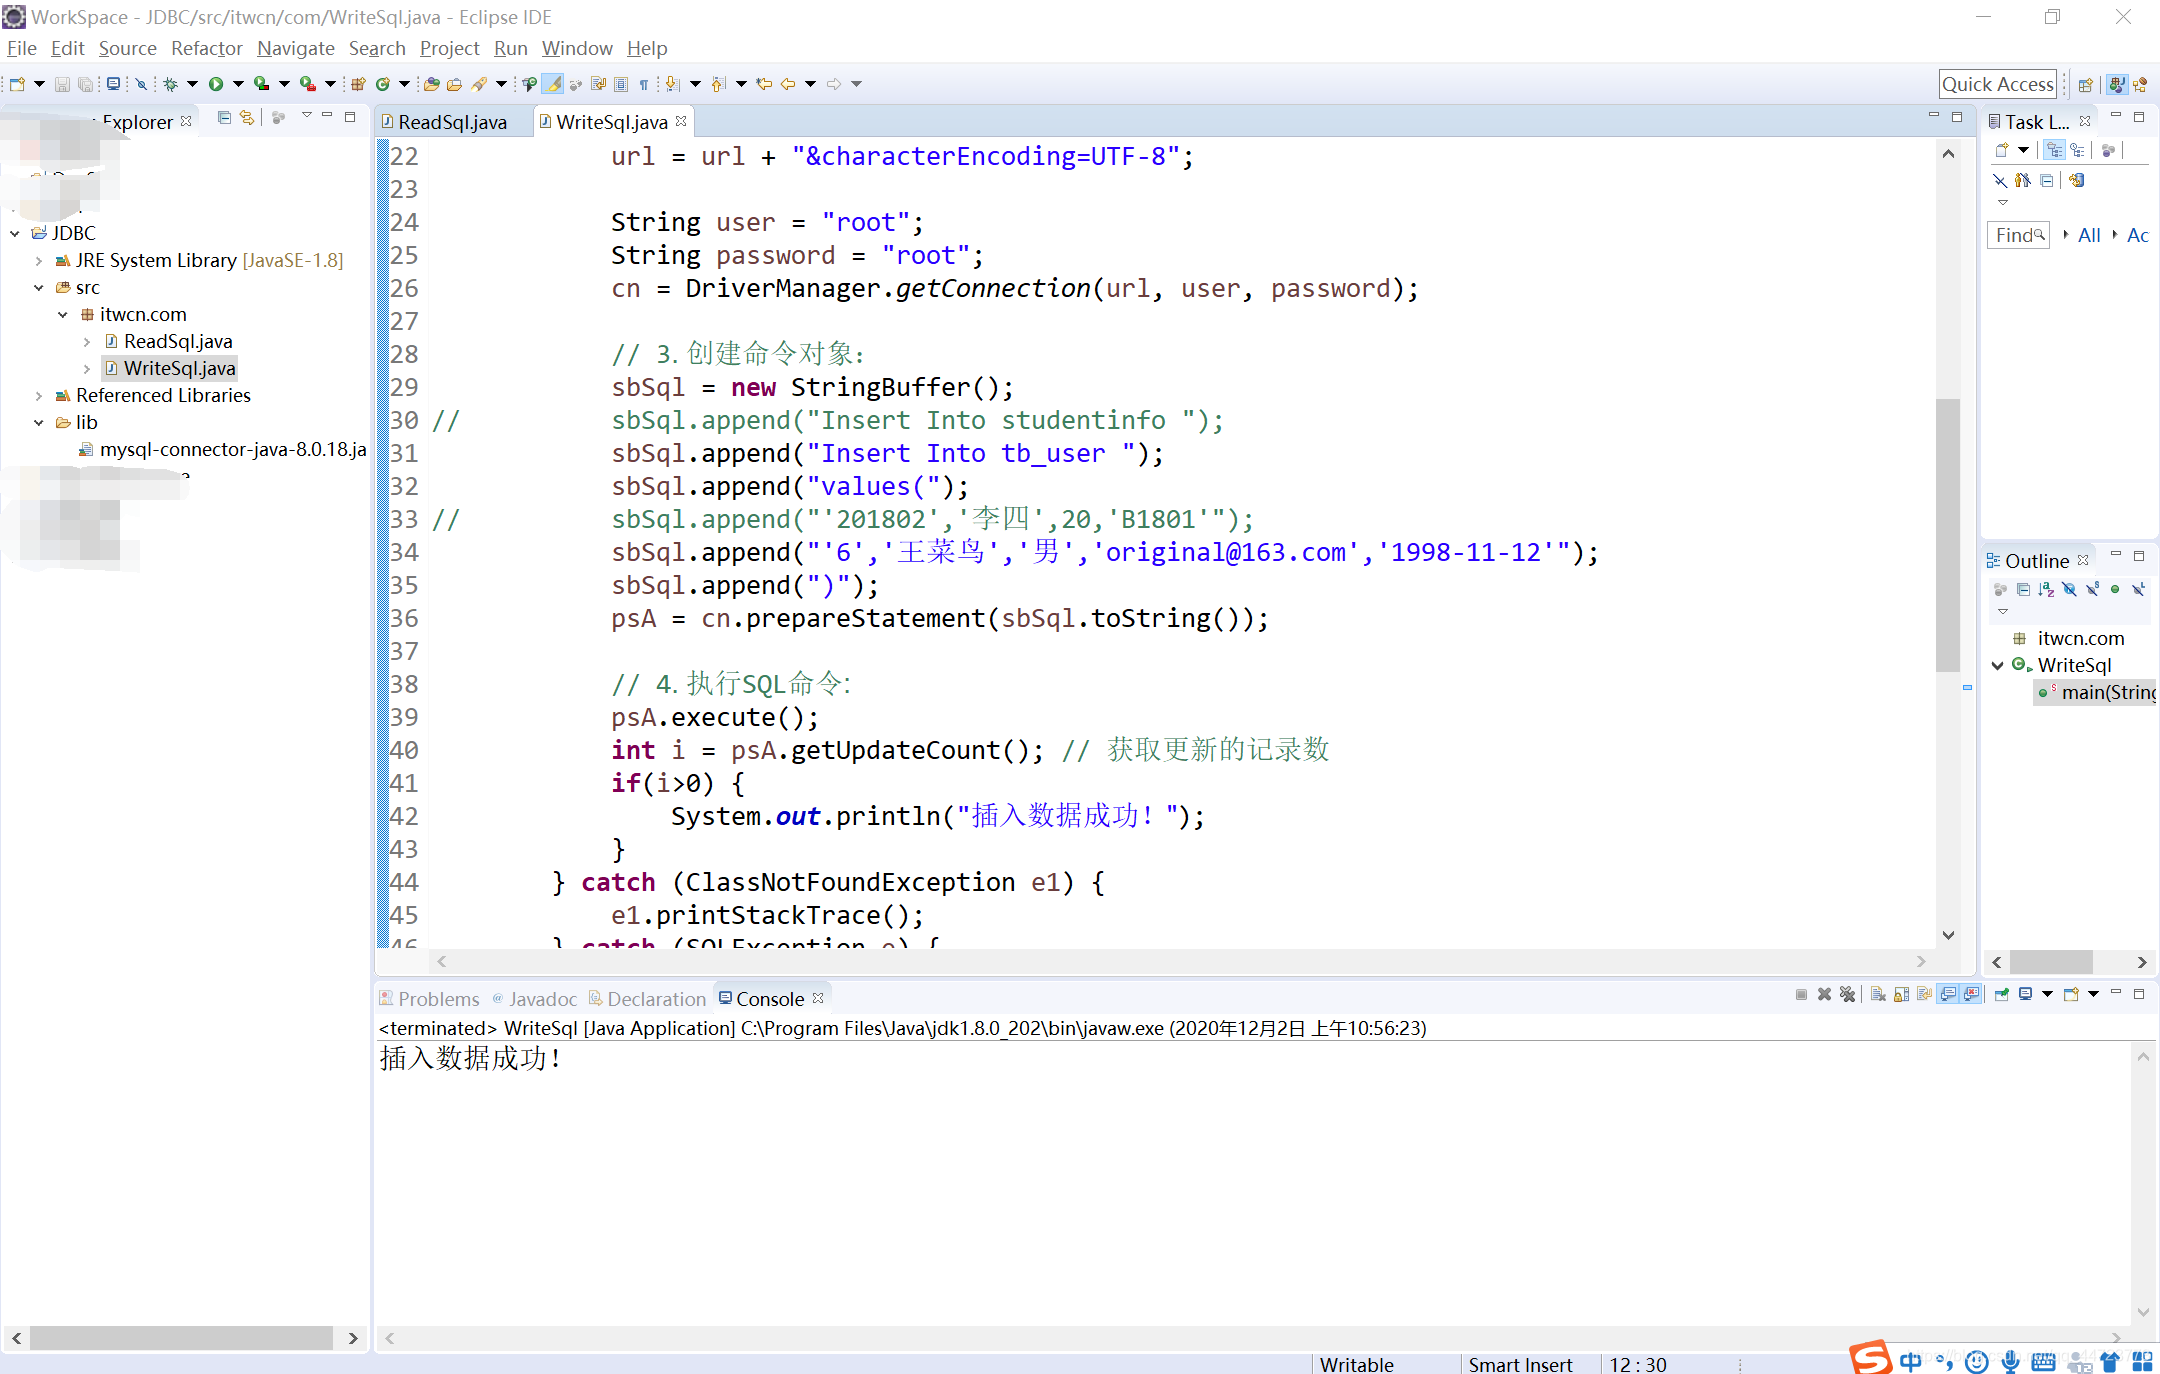Switch to the Problems tab

coord(430,999)
